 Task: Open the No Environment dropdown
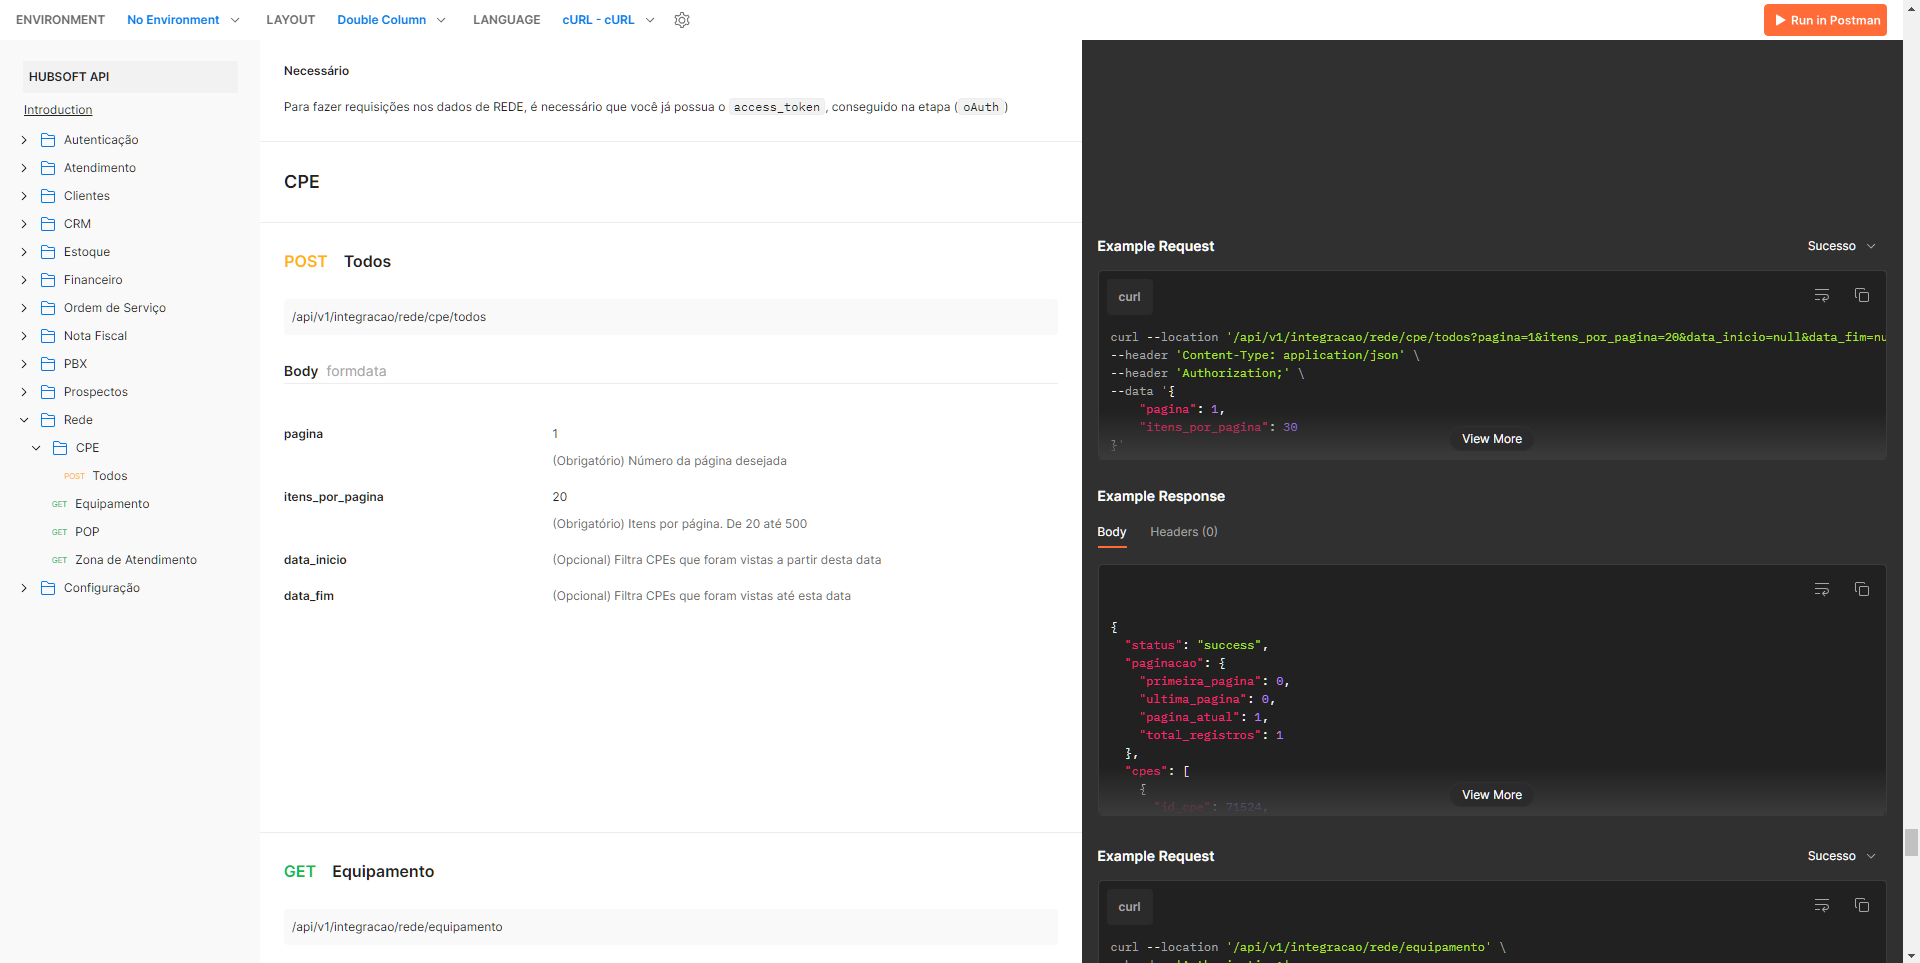pos(183,20)
